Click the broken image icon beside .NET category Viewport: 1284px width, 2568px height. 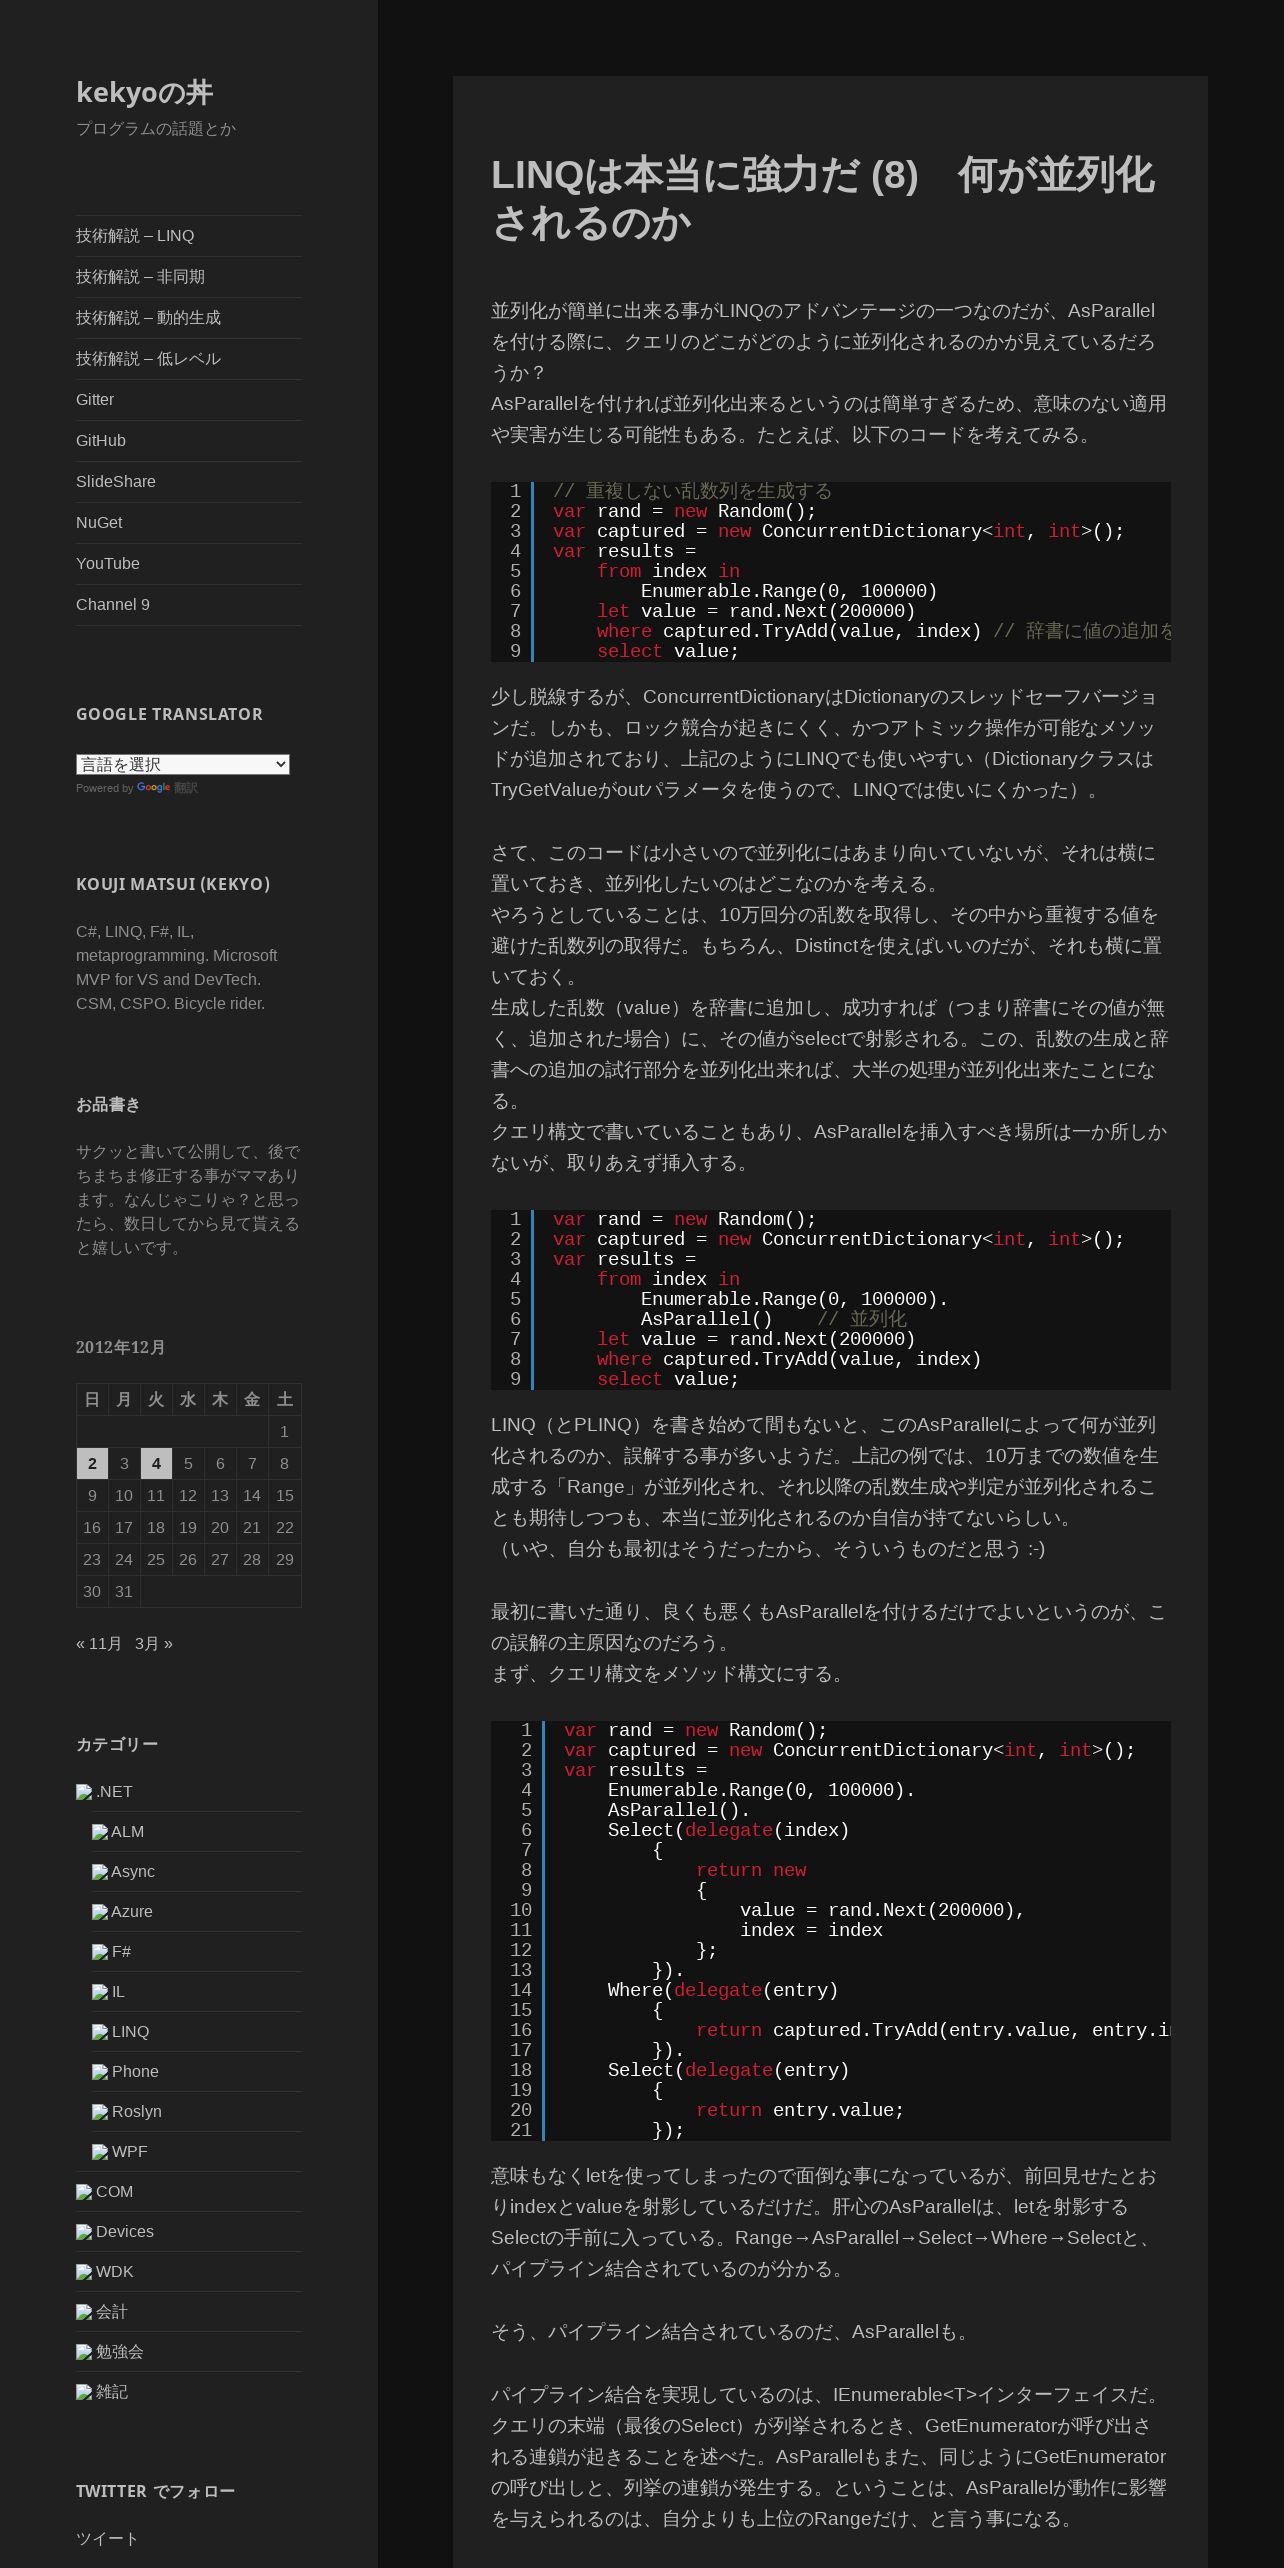tap(84, 1792)
